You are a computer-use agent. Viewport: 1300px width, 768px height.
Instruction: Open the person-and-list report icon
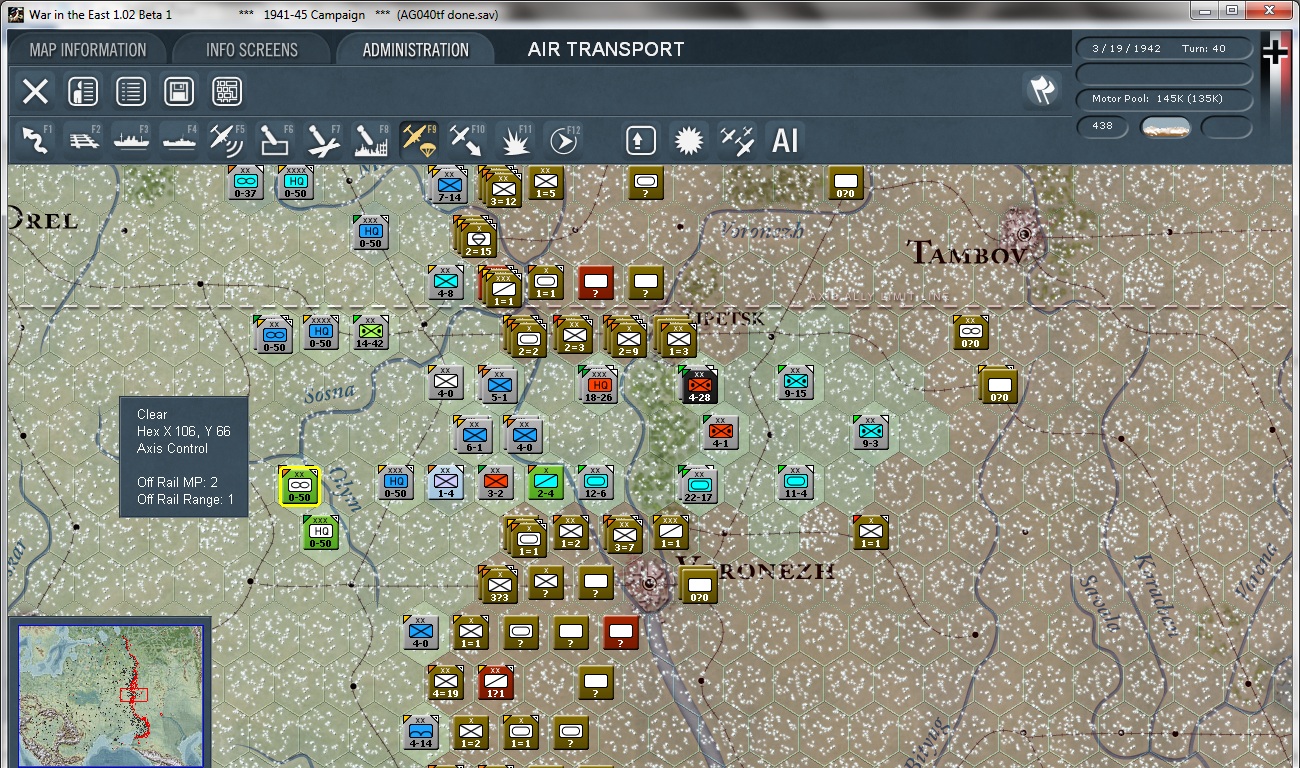(x=83, y=92)
